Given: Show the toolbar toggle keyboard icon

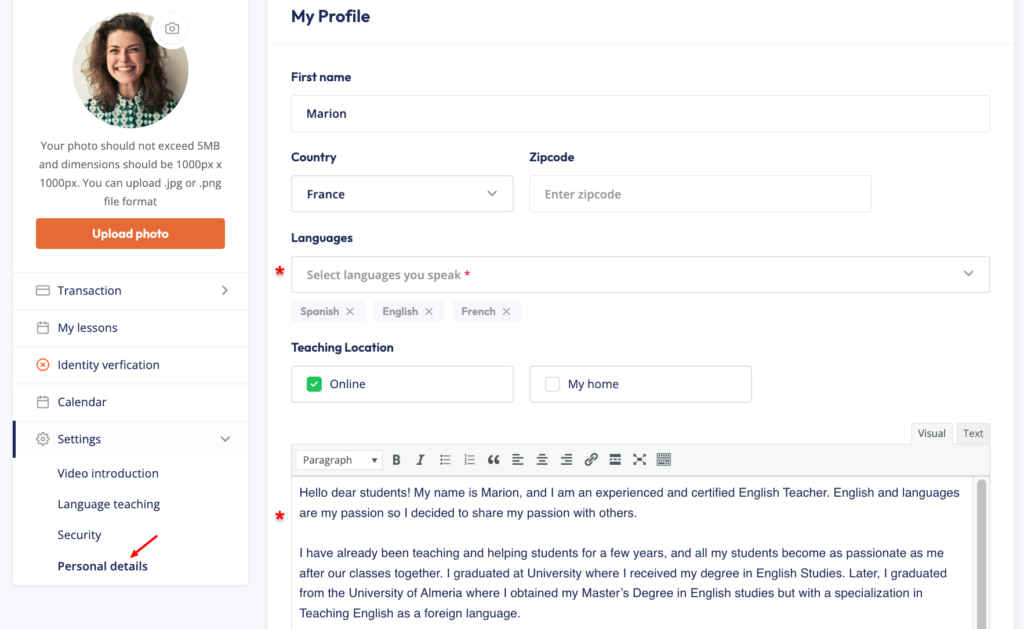Looking at the screenshot, I should pos(664,460).
